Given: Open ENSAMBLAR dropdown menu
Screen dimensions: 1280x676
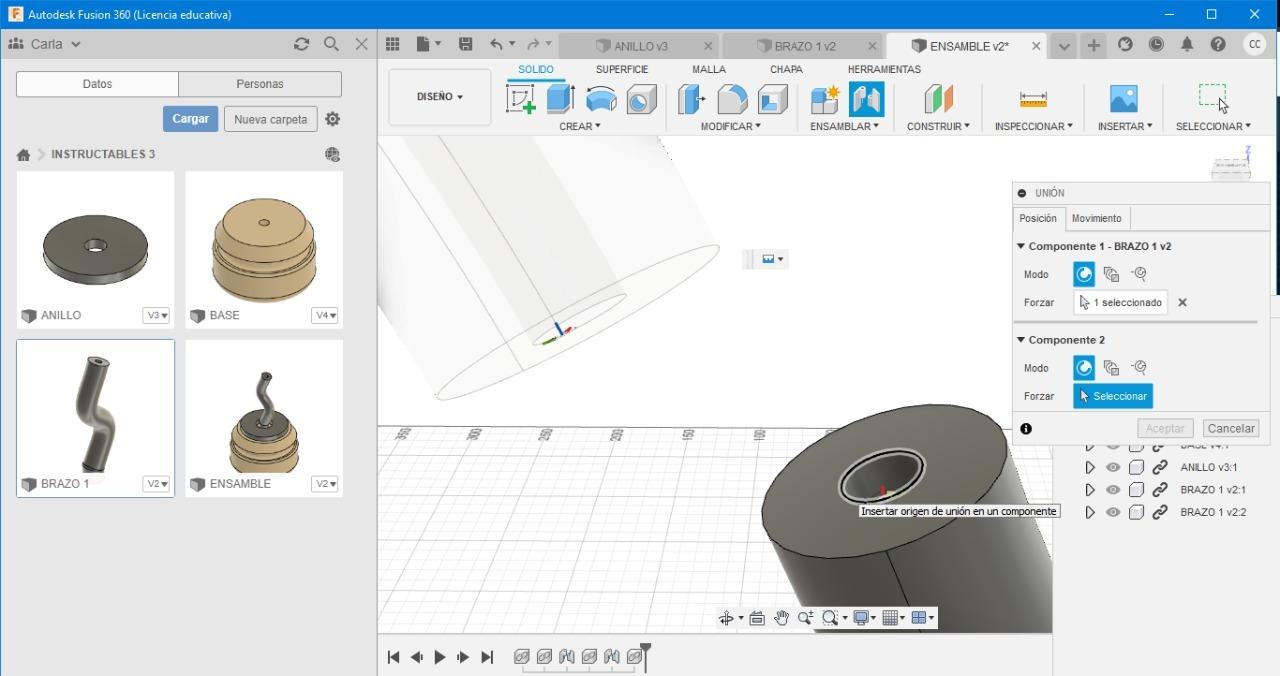Looking at the screenshot, I should tap(845, 126).
